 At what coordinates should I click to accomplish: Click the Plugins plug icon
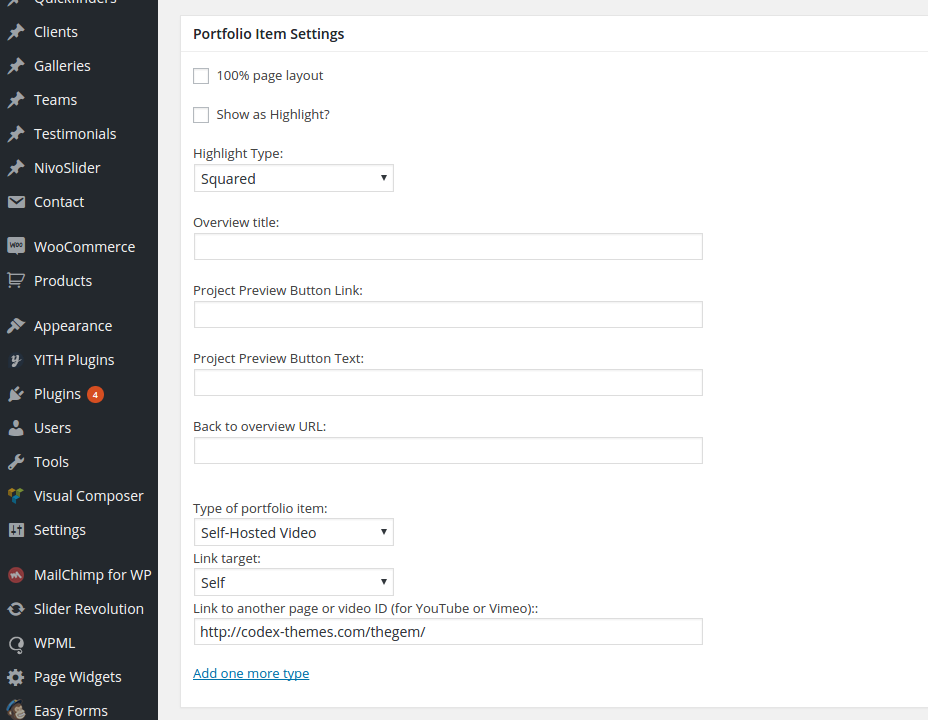(16, 394)
